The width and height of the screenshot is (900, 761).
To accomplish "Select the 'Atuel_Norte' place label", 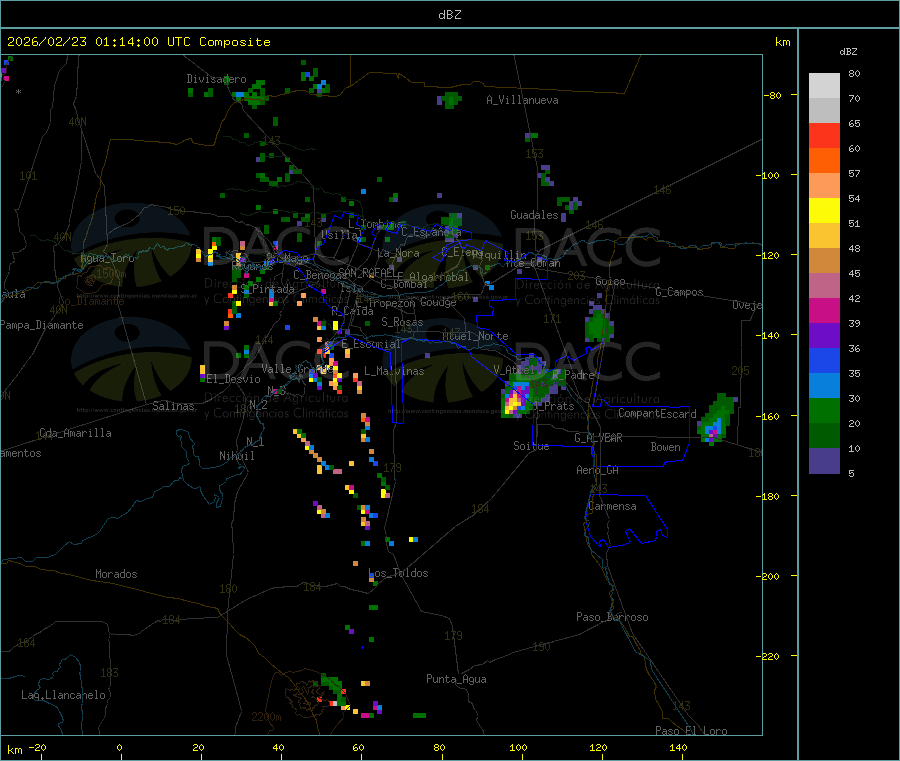I will 475,336.
